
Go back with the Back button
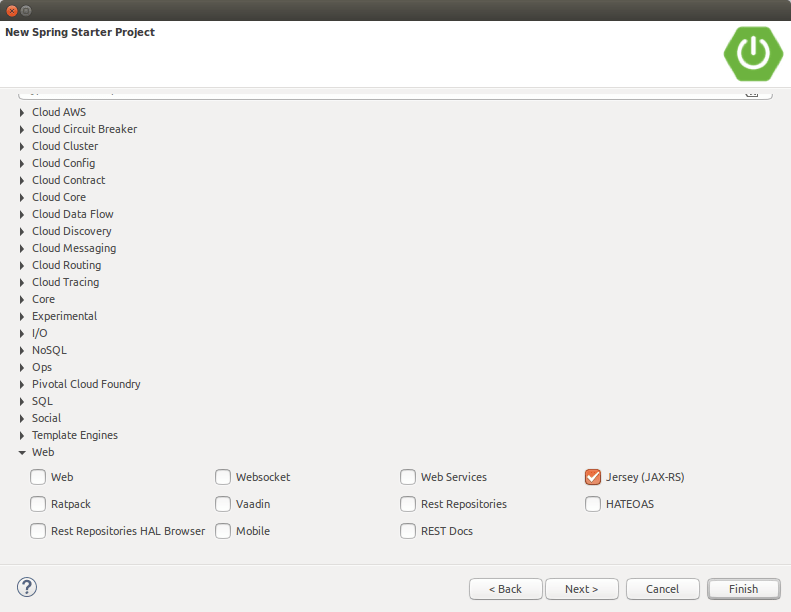(x=505, y=589)
